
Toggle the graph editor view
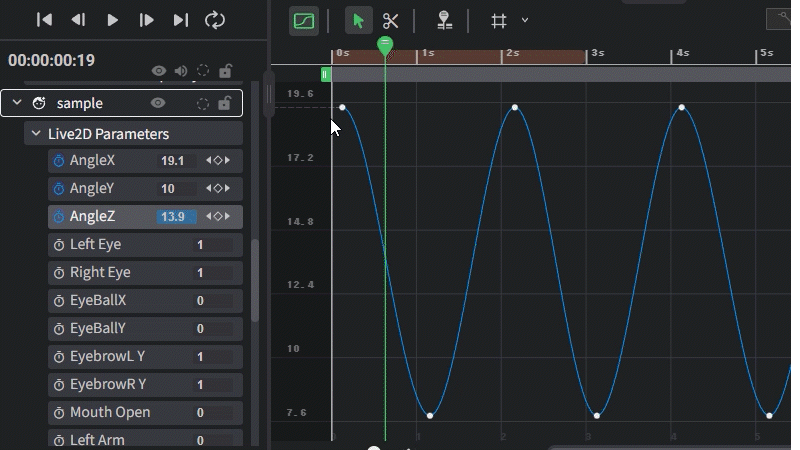[x=304, y=21]
